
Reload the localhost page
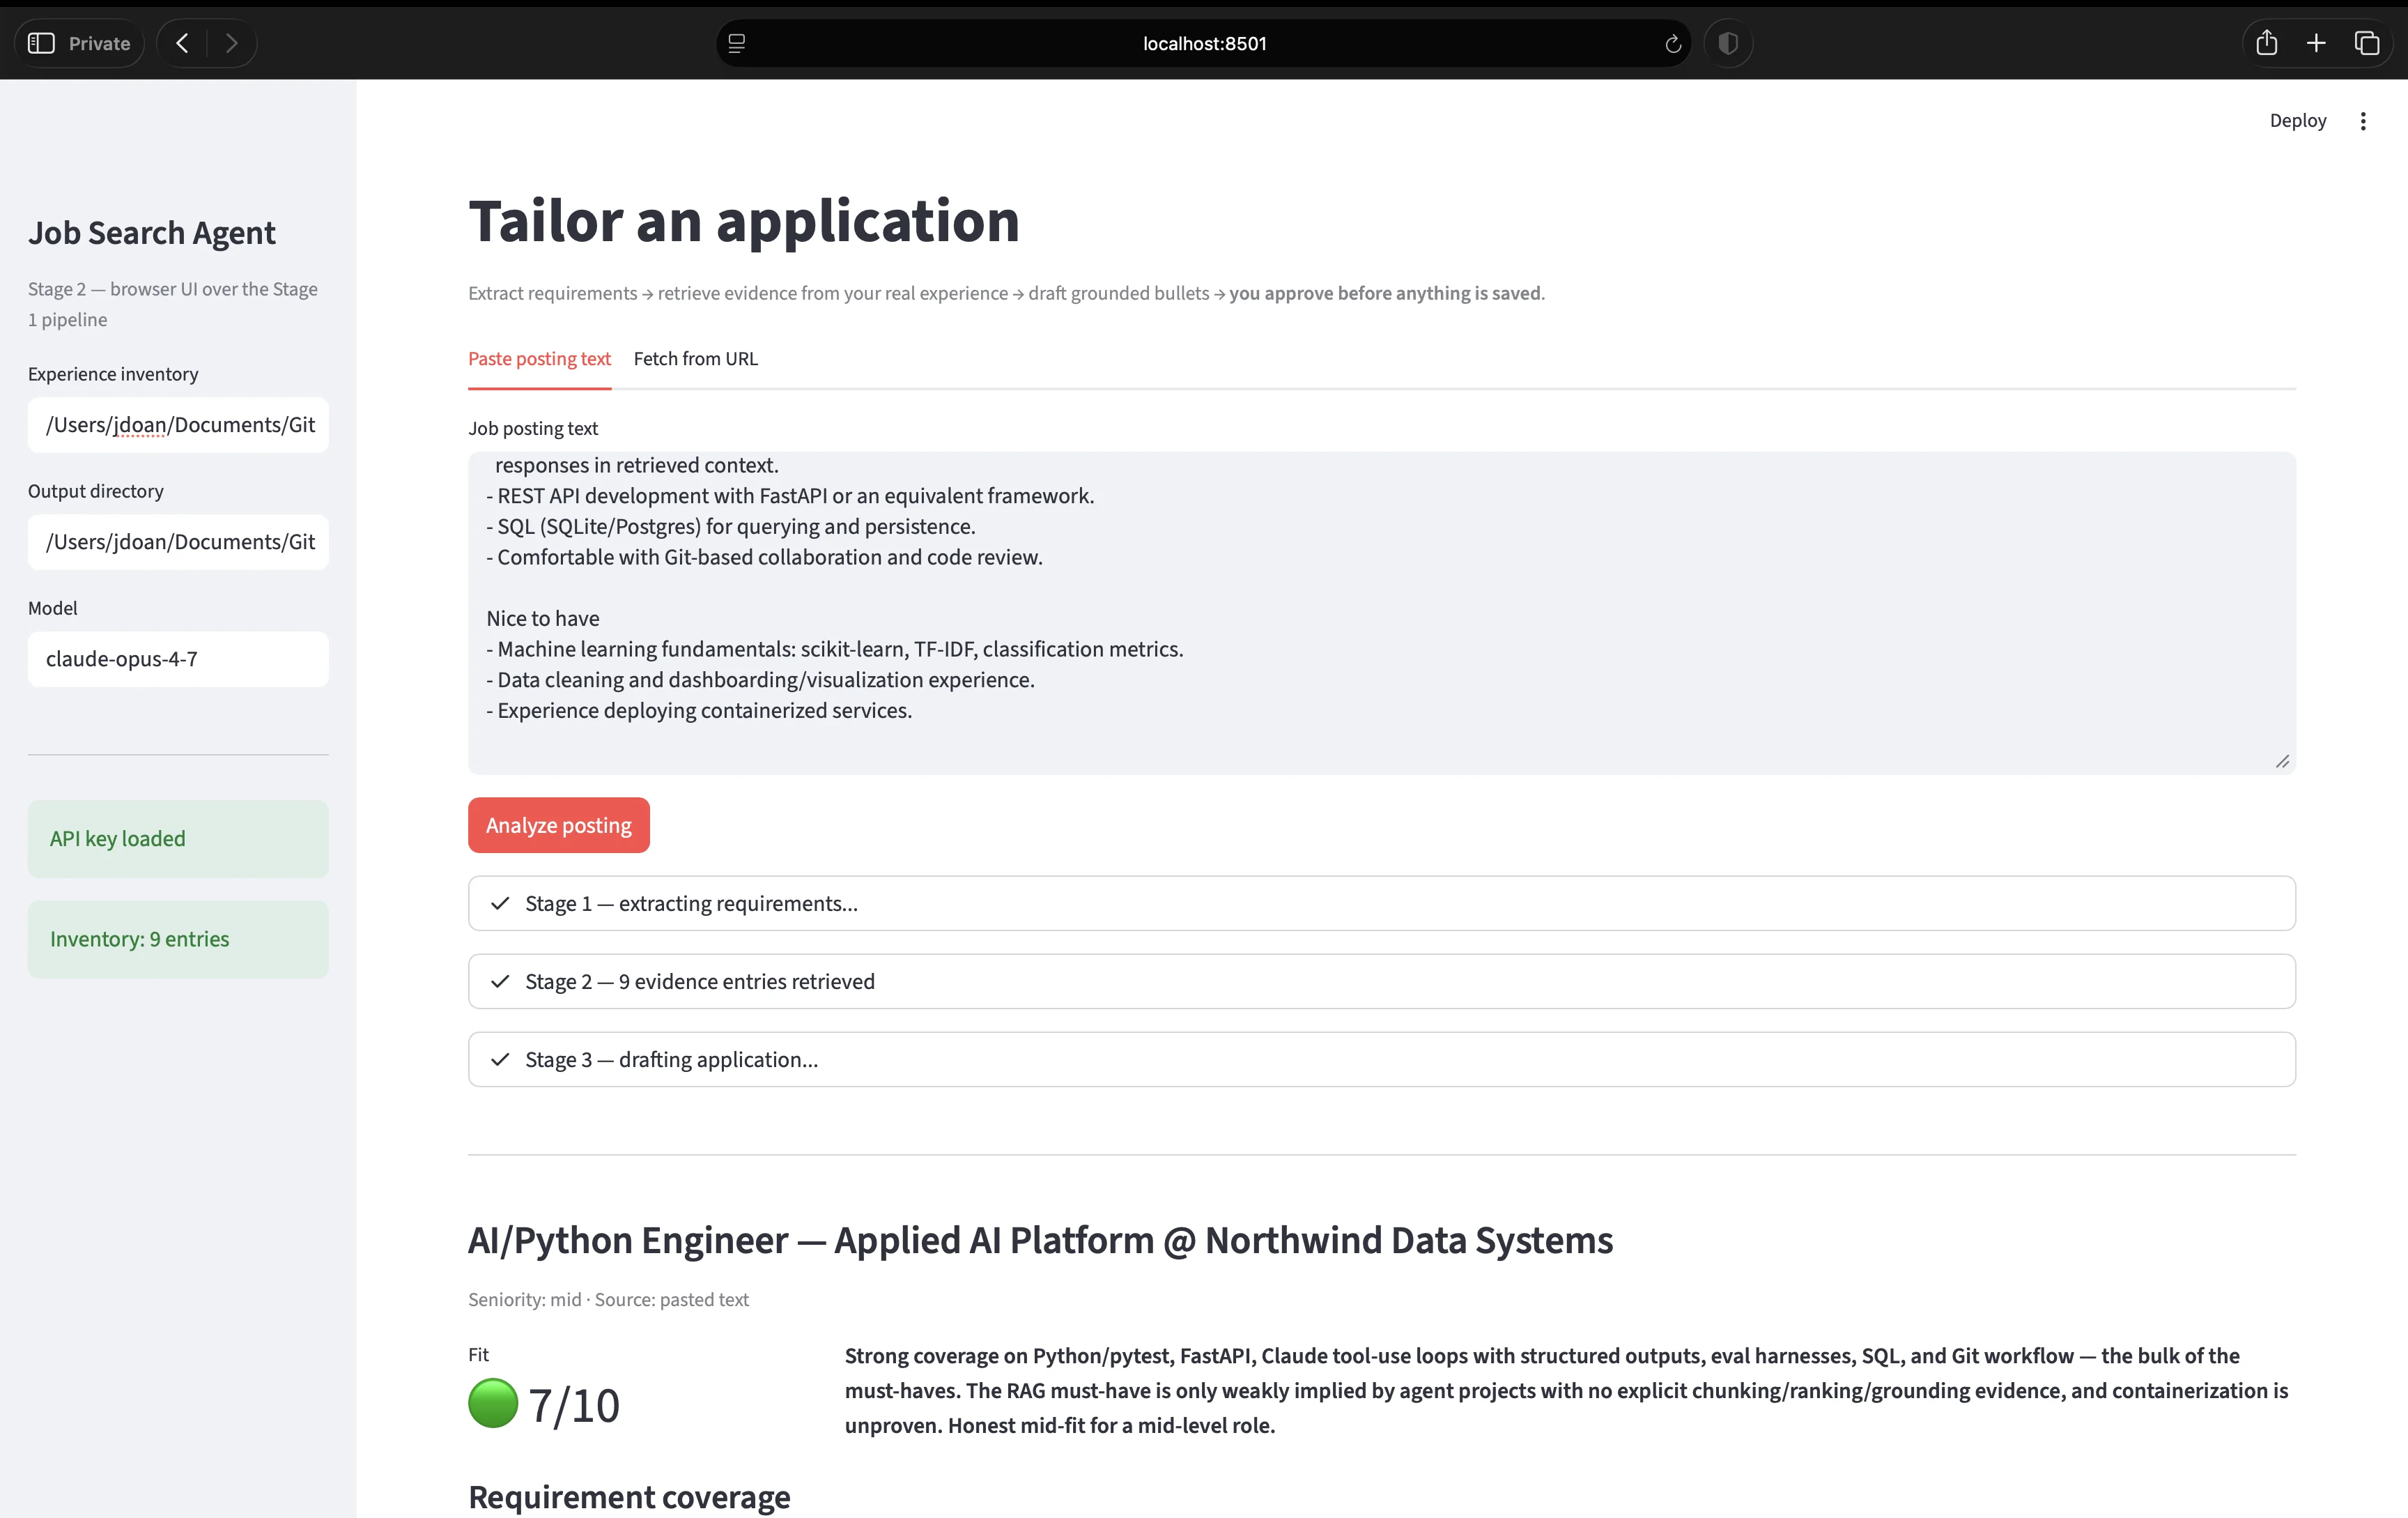tap(1673, 43)
